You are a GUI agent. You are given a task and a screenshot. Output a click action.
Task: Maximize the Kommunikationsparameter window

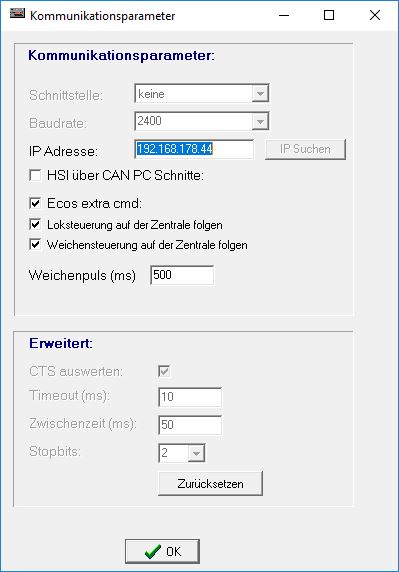click(x=329, y=15)
